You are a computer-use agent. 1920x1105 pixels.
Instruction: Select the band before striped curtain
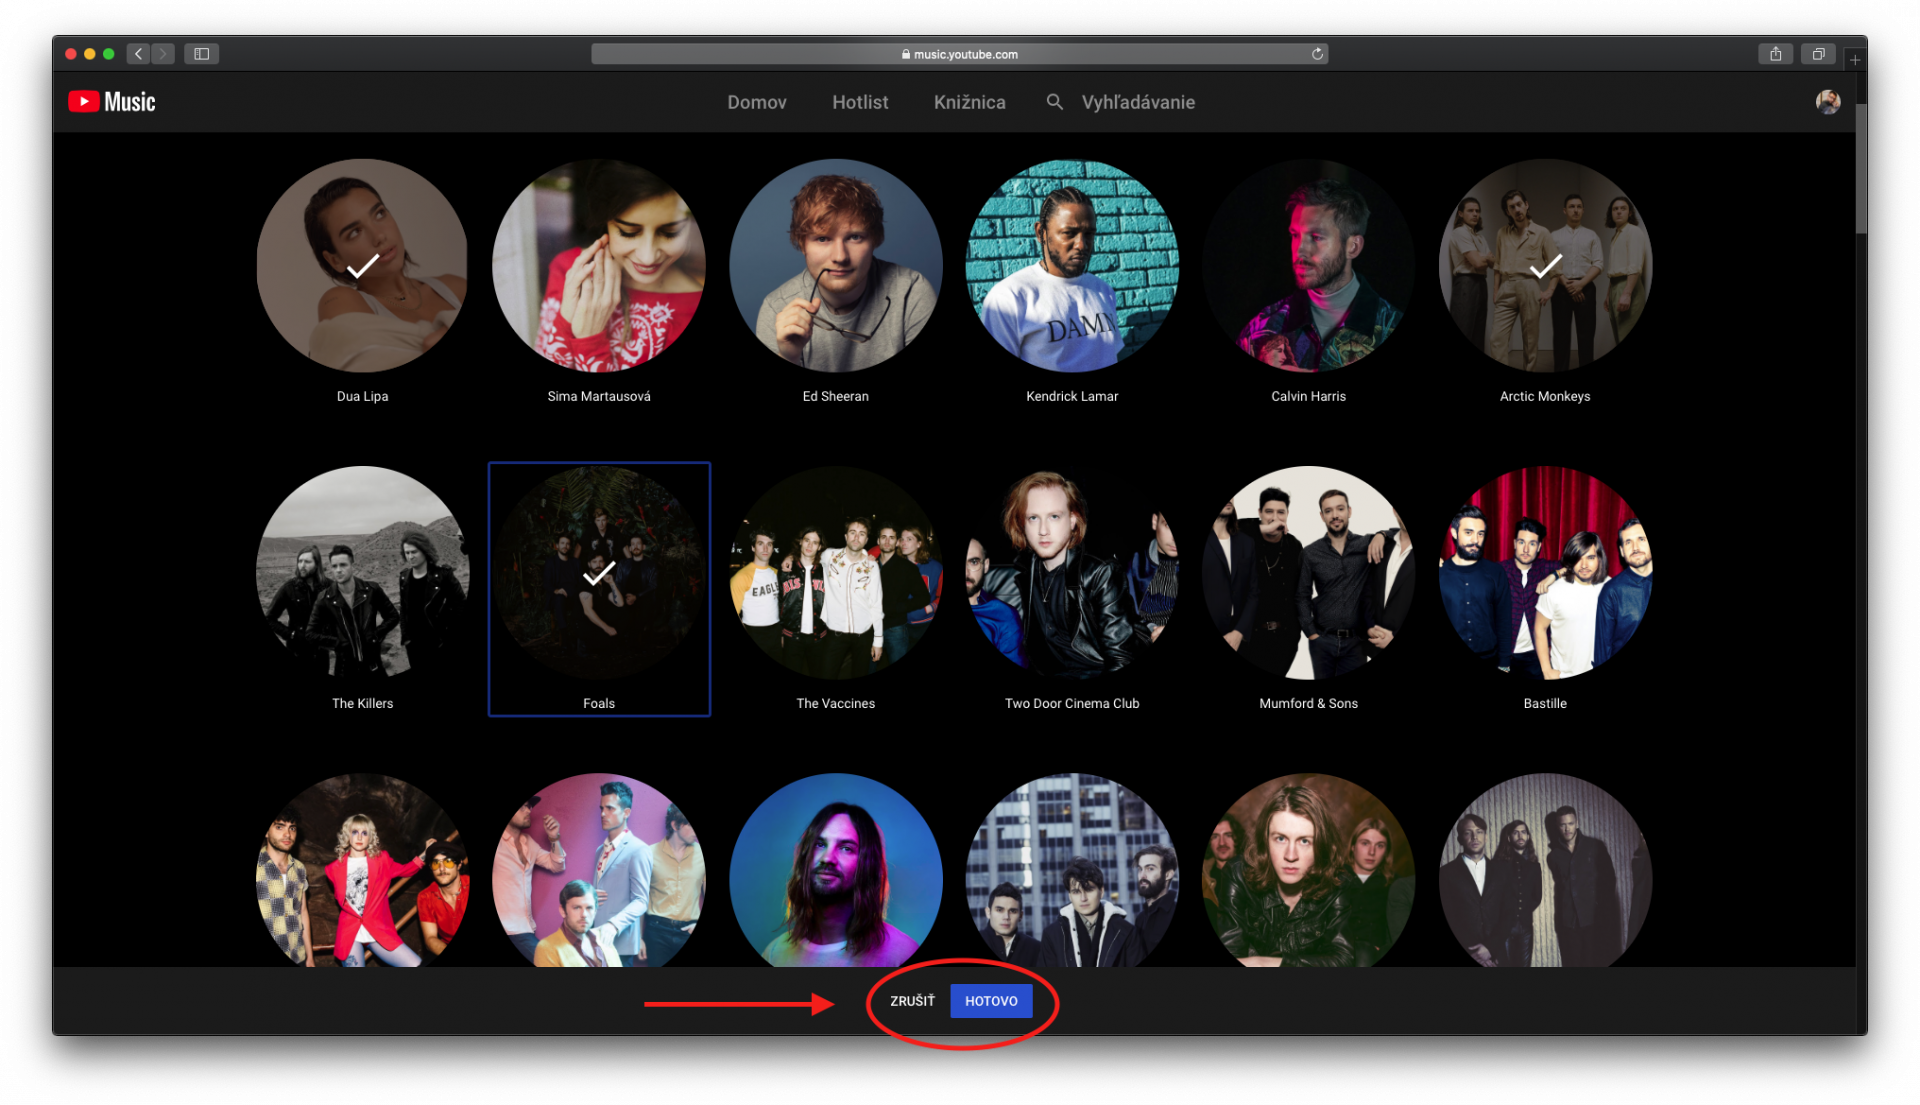coord(1545,870)
